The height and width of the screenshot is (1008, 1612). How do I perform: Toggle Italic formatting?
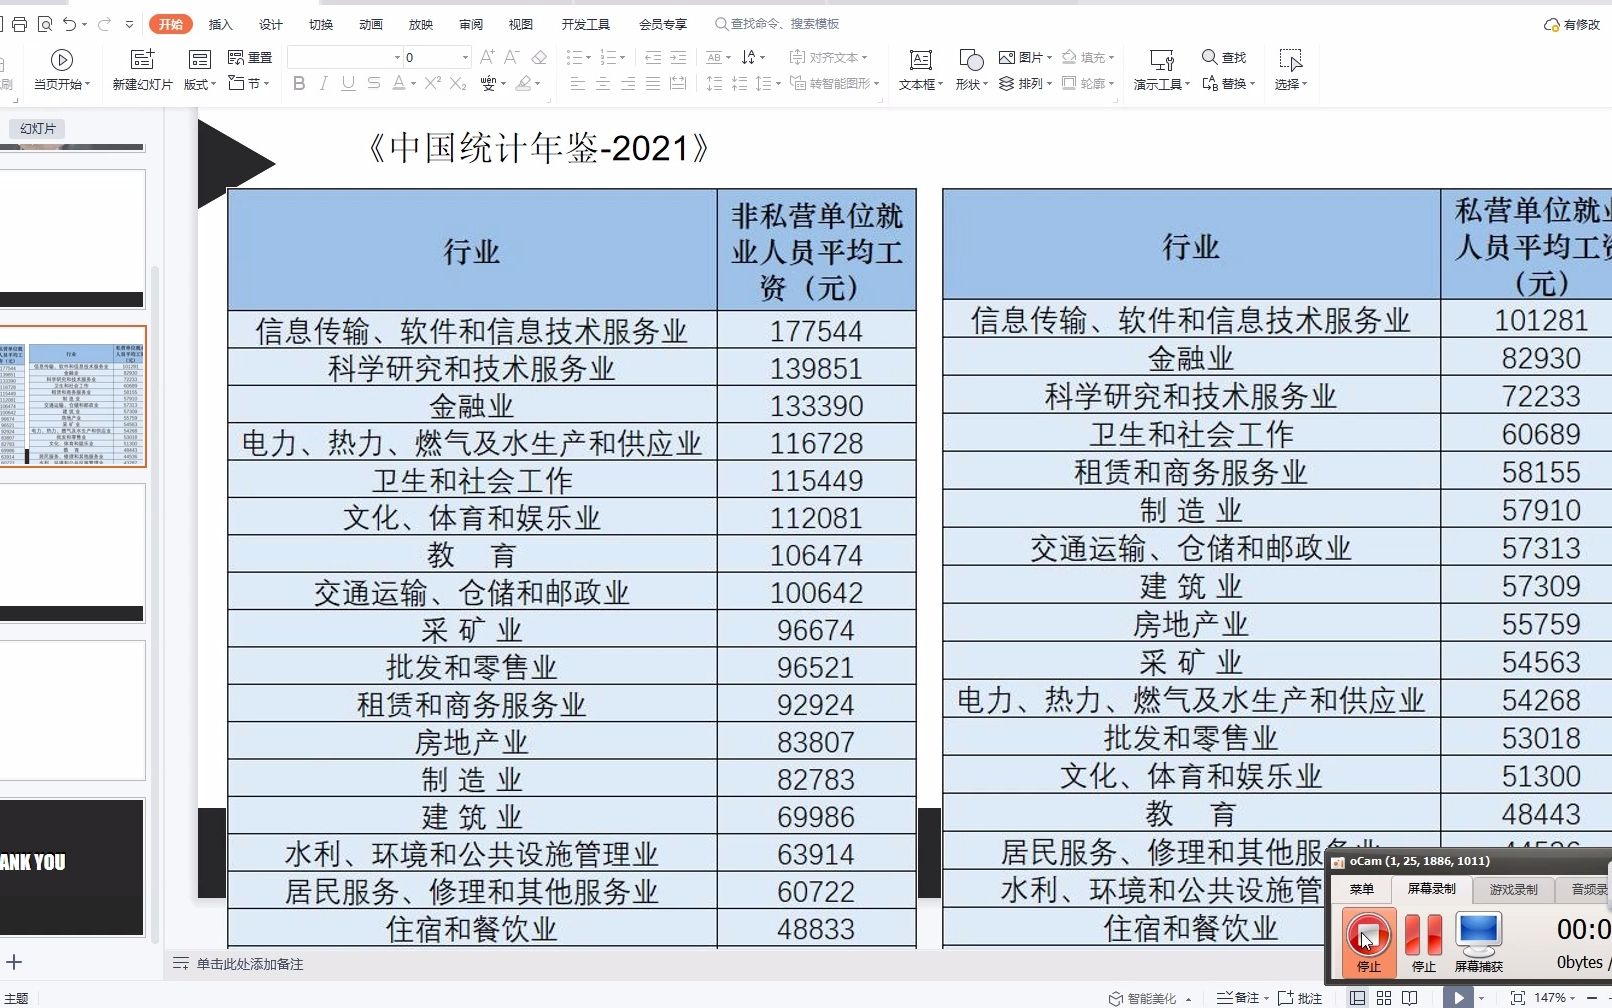(323, 83)
